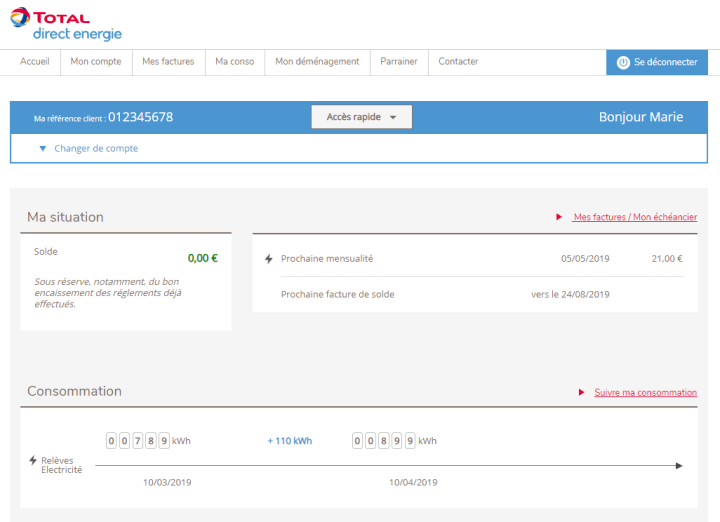Open the Contacter menu item

pos(458,62)
